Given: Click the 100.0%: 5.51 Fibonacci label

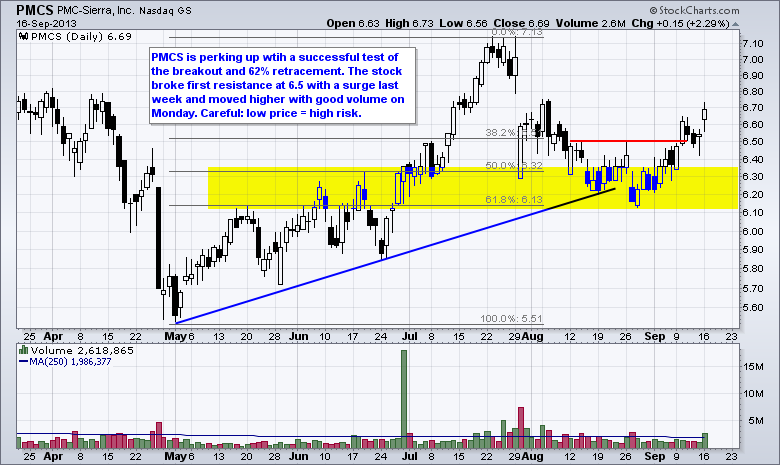Looking at the screenshot, I should point(511,318).
